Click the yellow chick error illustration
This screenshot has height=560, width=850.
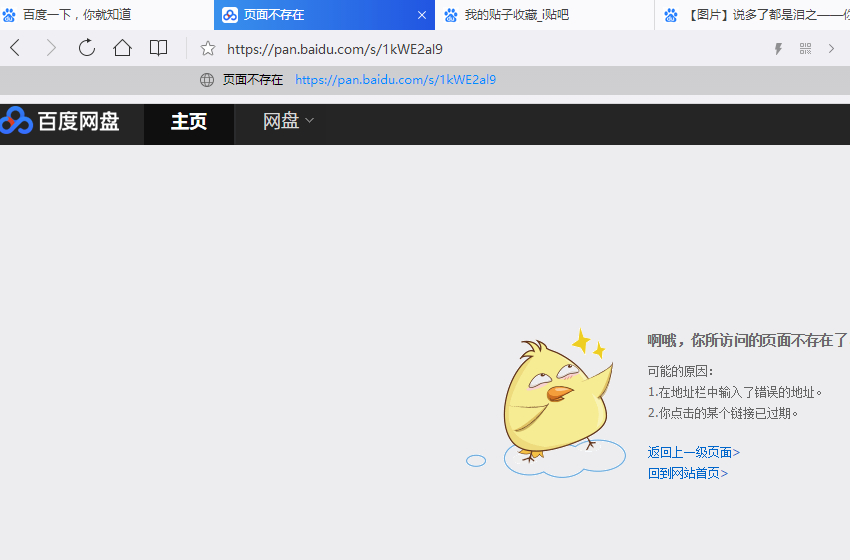coord(558,401)
